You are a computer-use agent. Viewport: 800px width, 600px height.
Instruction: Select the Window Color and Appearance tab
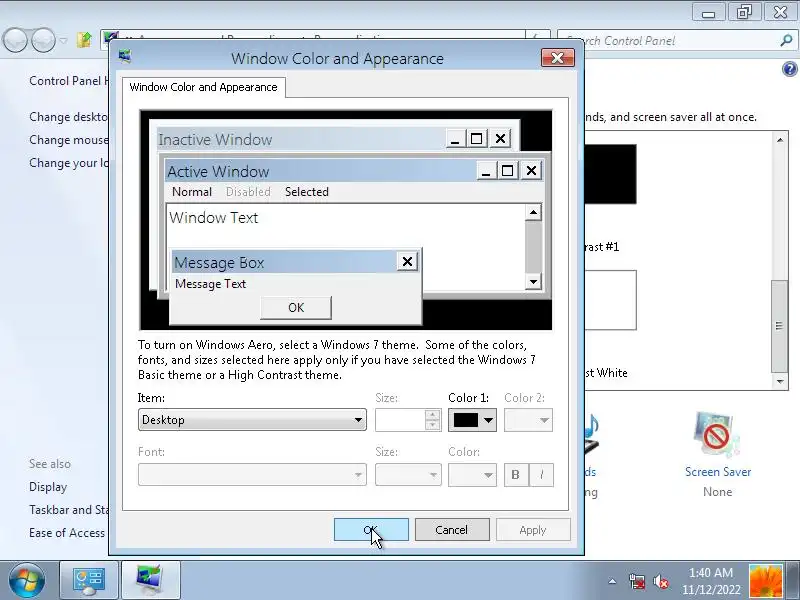click(x=203, y=87)
